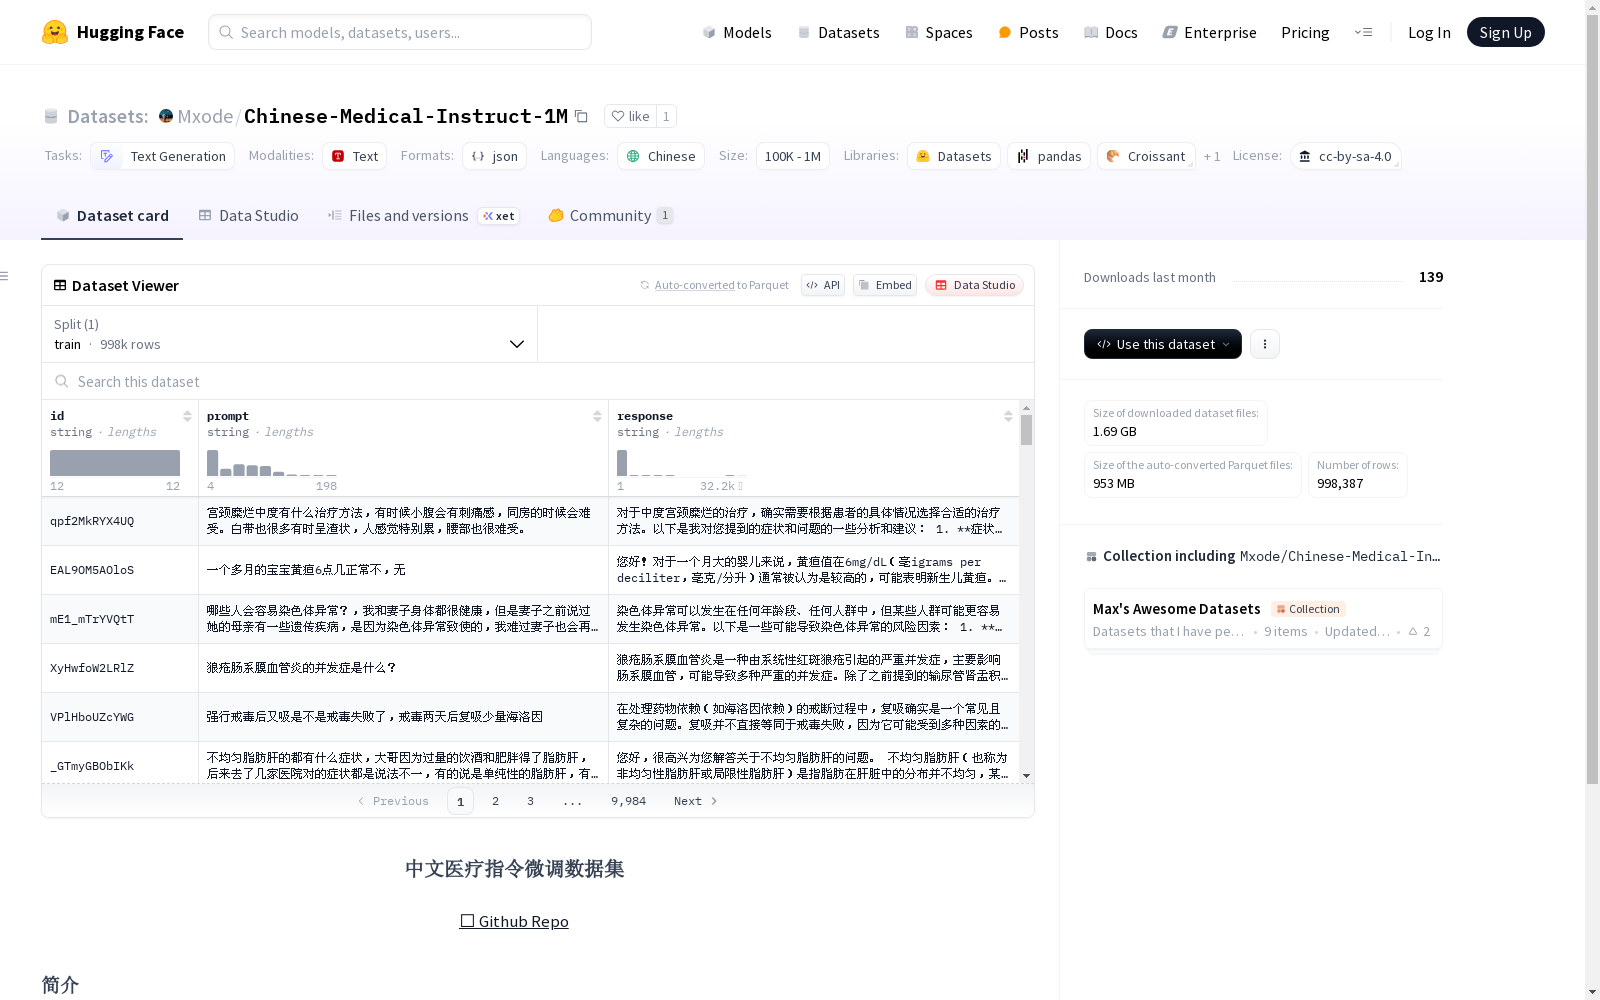Click the row with id XyHwfoW2LRlZ
1600x1000 pixels.
pyautogui.click(x=530, y=668)
